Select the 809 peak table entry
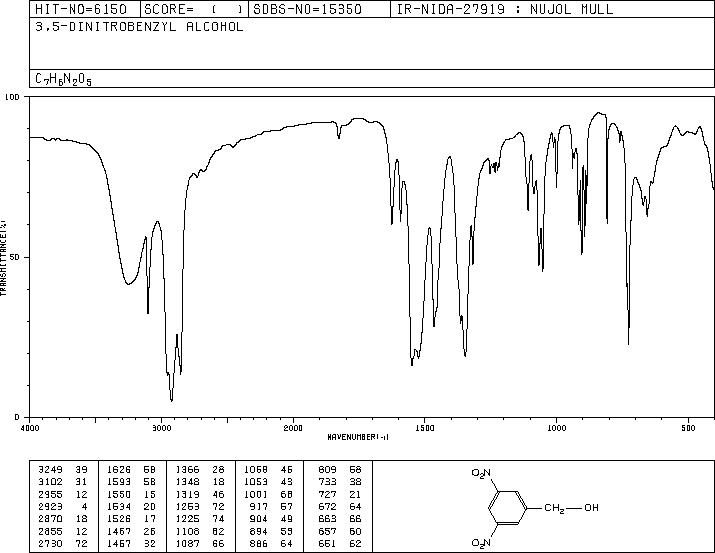The height and width of the screenshot is (553, 715). pos(340,469)
